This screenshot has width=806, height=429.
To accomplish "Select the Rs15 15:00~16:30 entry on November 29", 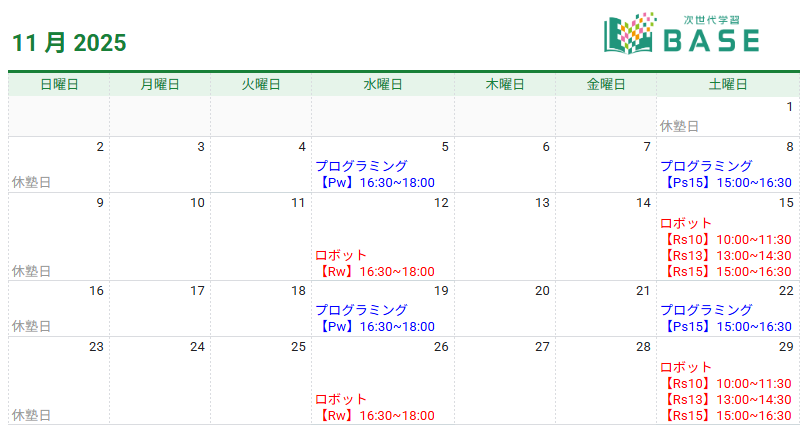I will [x=726, y=415].
